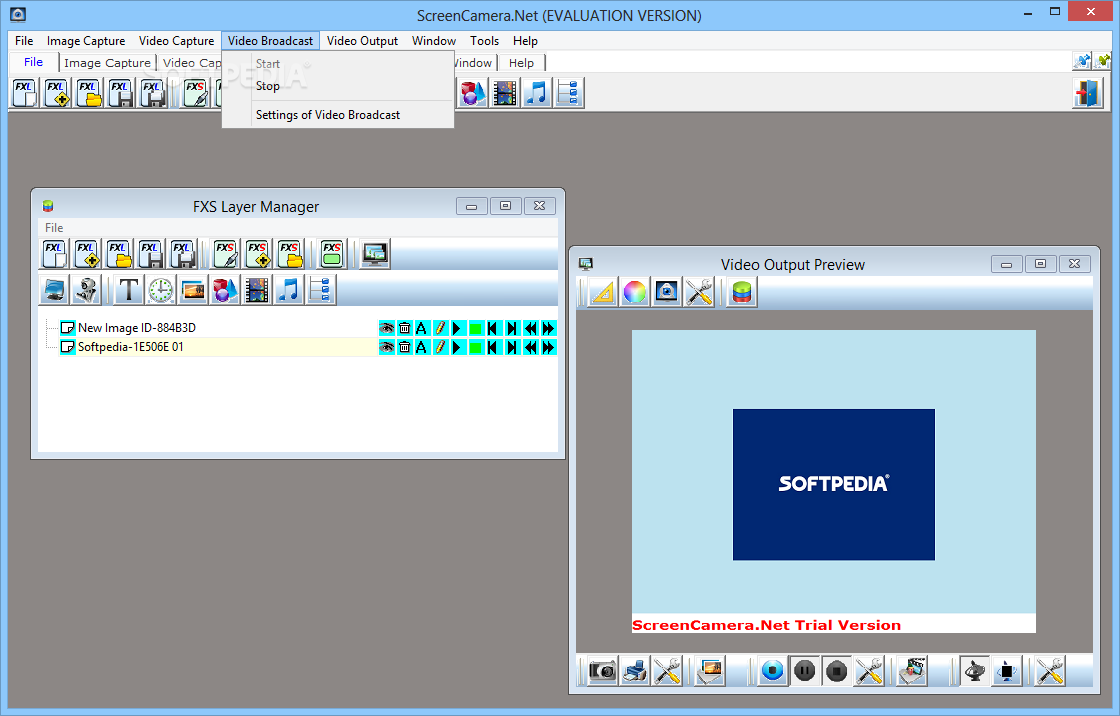Image resolution: width=1120 pixels, height=716 pixels.
Task: Click the tools icon in preview top toolbar
Action: pyautogui.click(x=699, y=292)
